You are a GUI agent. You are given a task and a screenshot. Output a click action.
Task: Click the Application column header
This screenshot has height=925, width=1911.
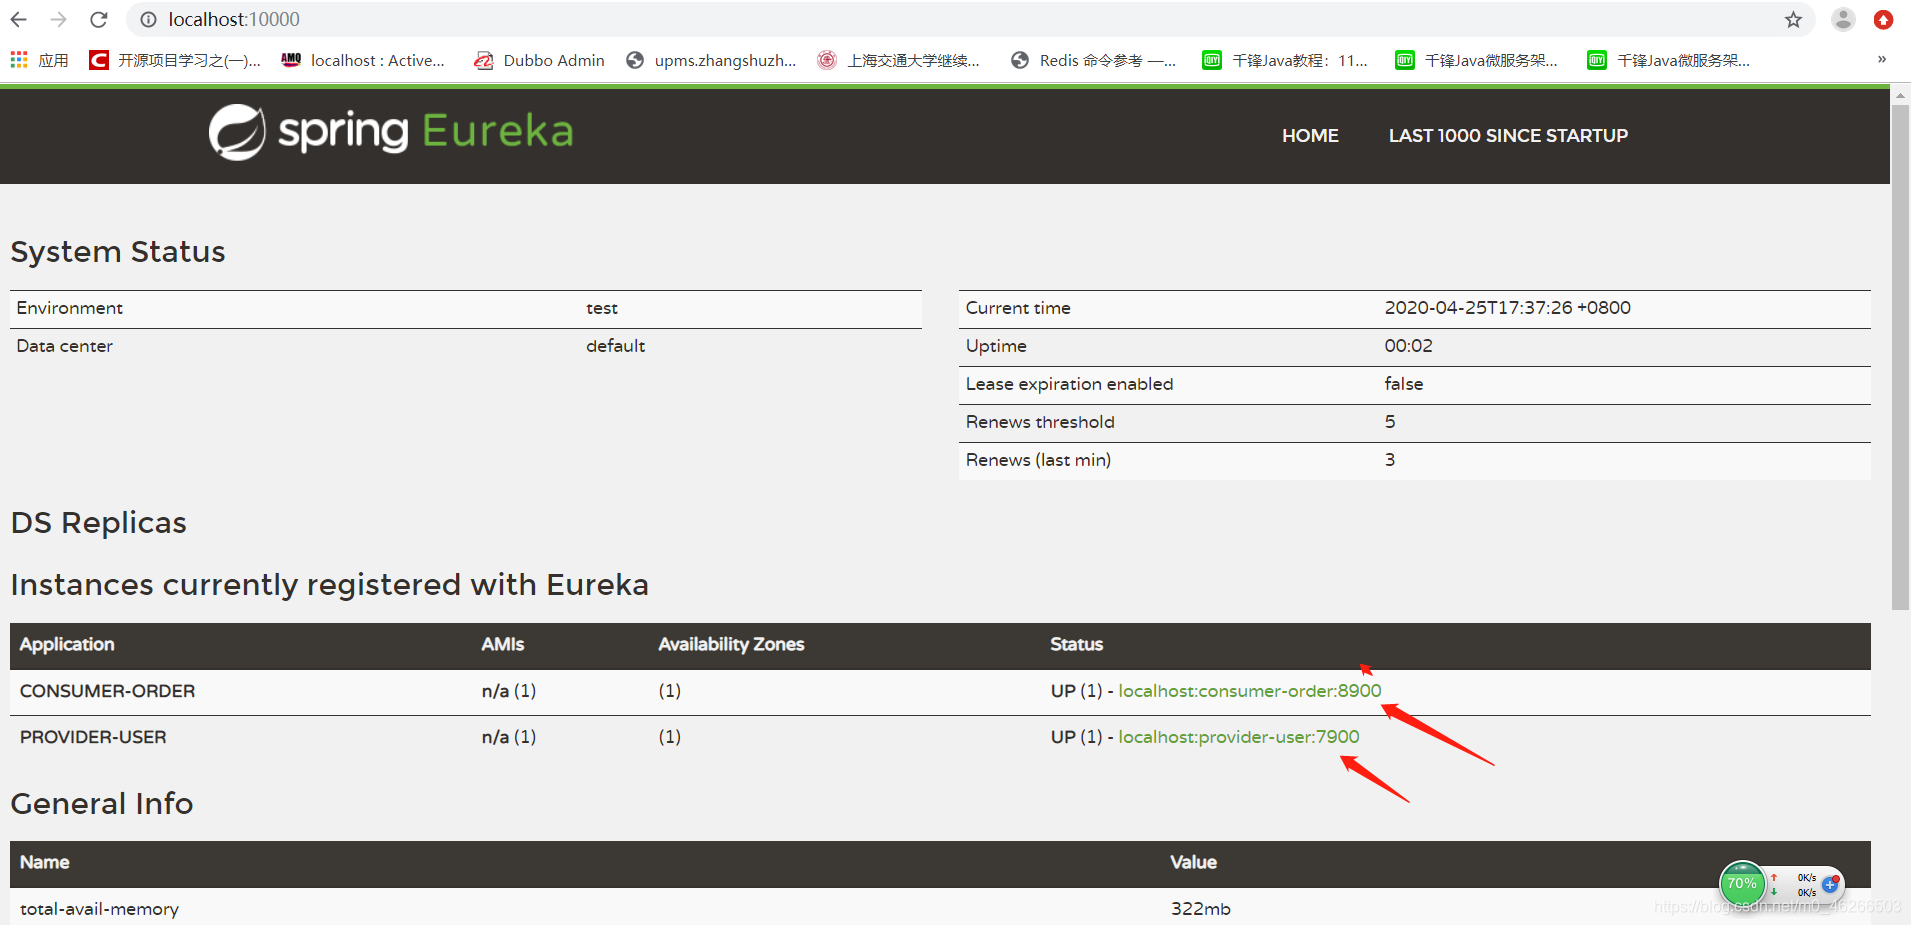click(x=67, y=644)
